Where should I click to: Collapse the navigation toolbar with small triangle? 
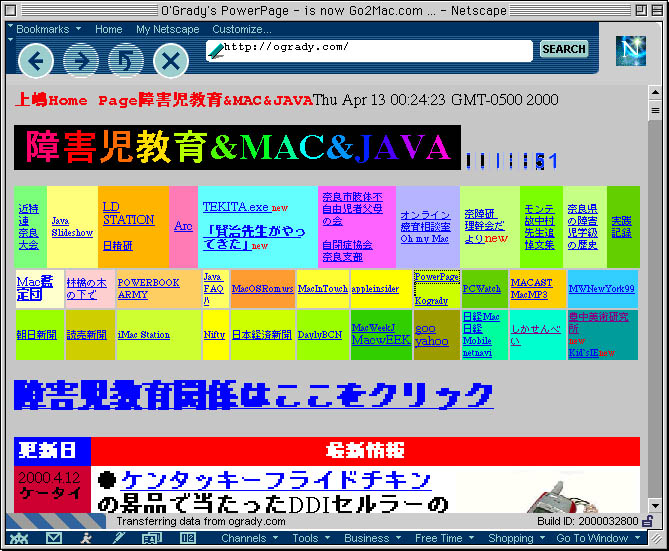(11, 40)
